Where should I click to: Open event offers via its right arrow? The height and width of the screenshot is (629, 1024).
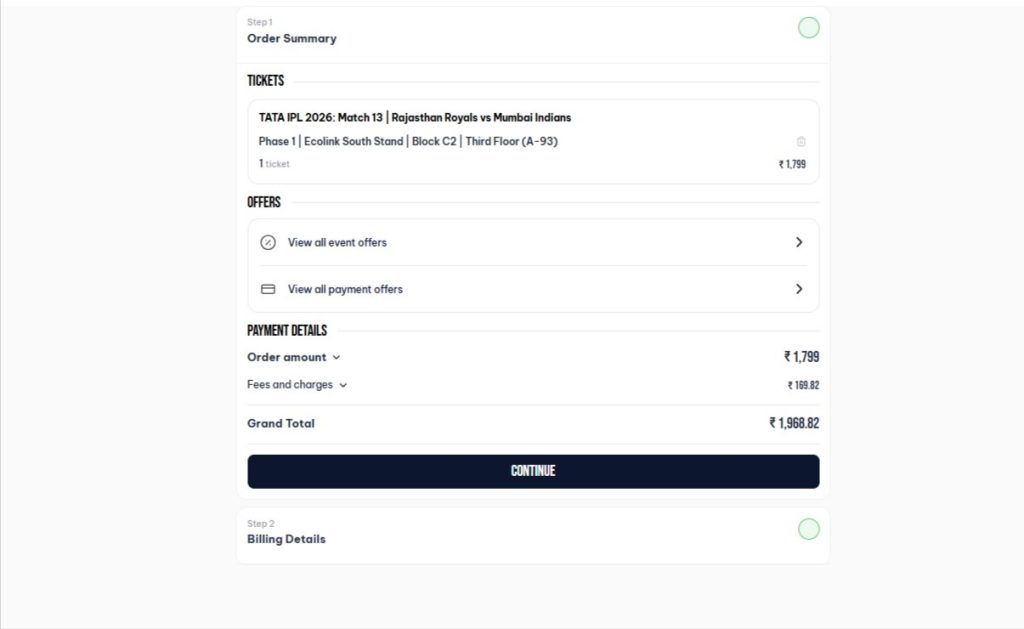799,242
